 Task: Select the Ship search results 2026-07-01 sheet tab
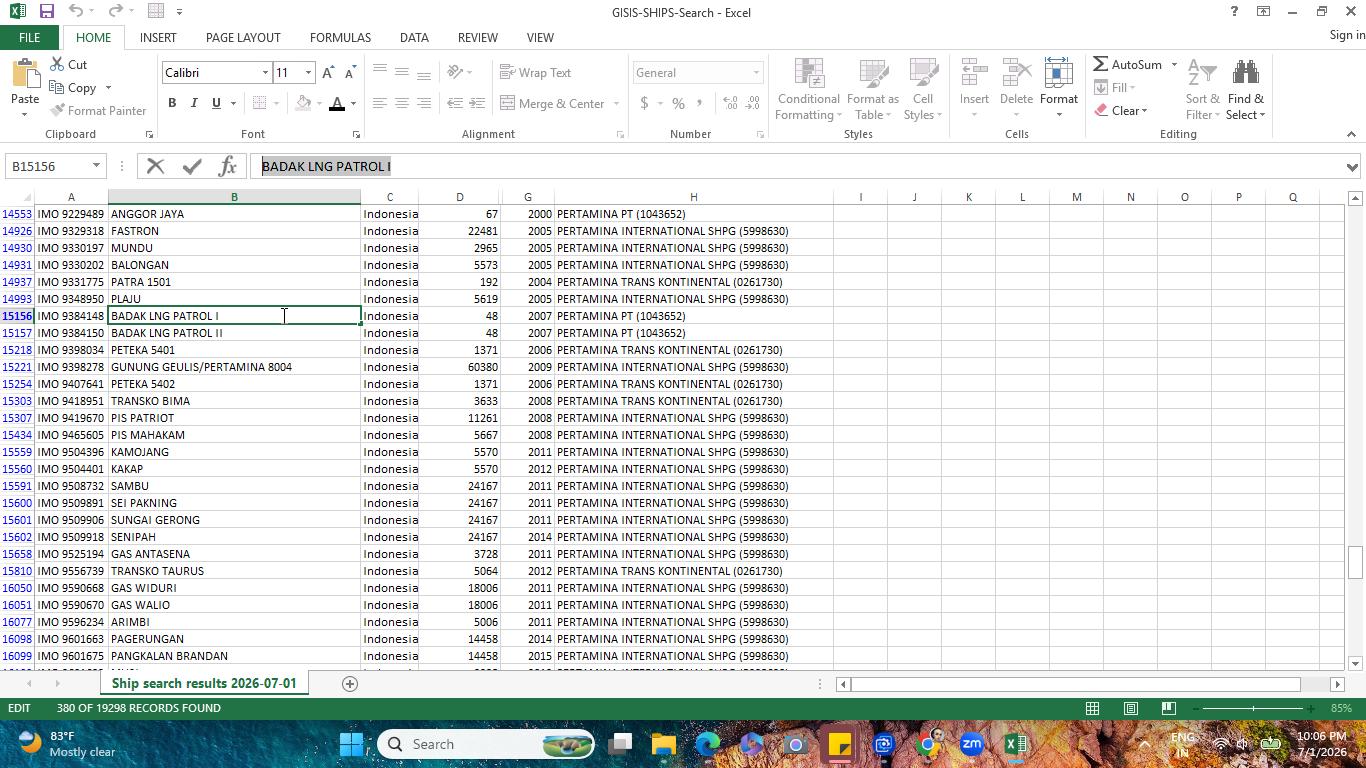tap(204, 684)
